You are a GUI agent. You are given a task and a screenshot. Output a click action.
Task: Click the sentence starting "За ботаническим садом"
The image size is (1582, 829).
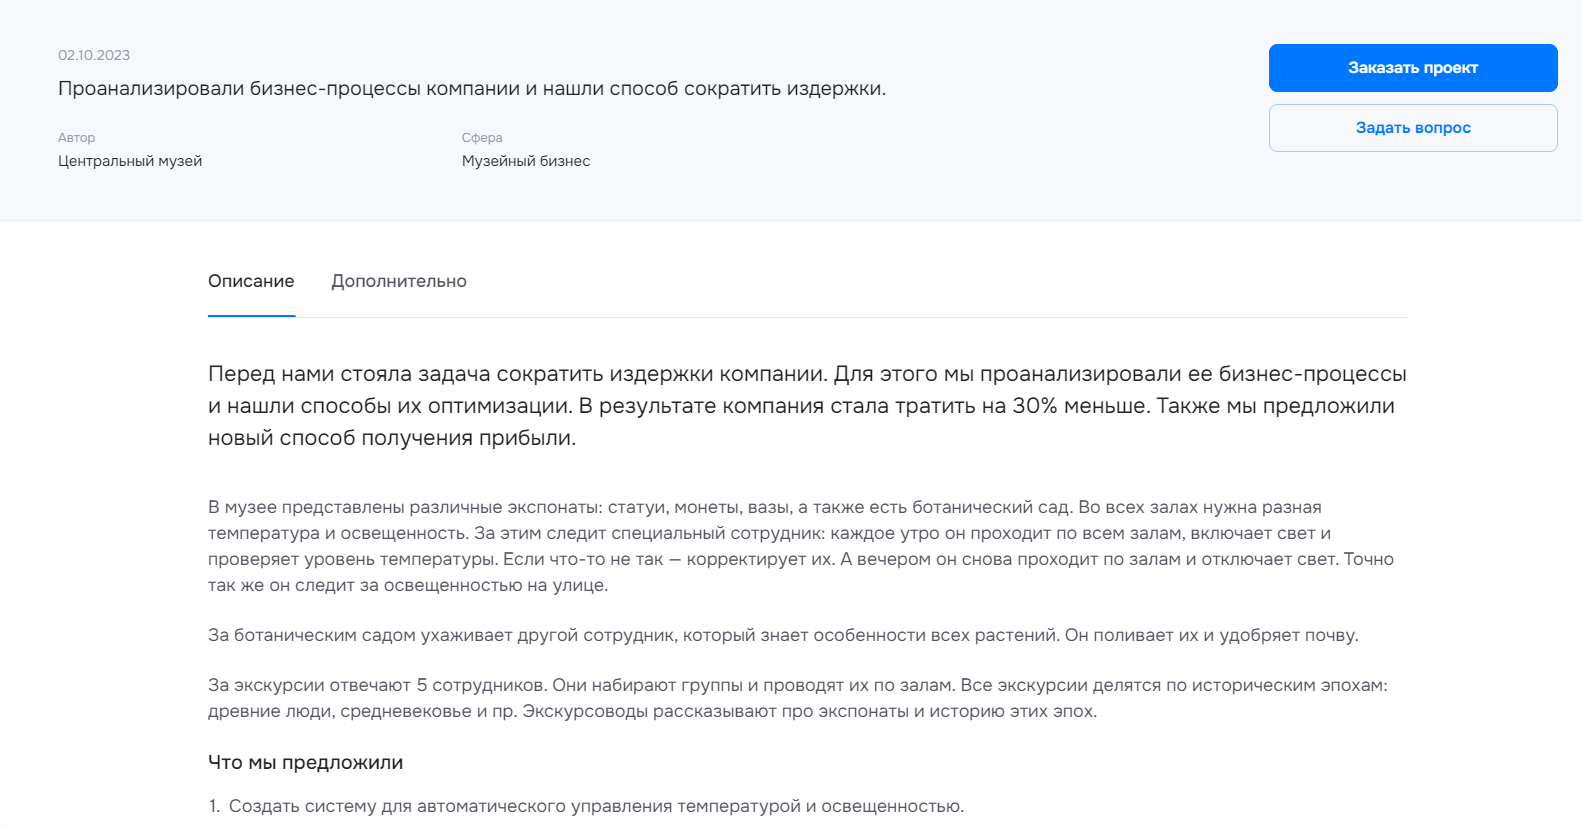pos(783,635)
